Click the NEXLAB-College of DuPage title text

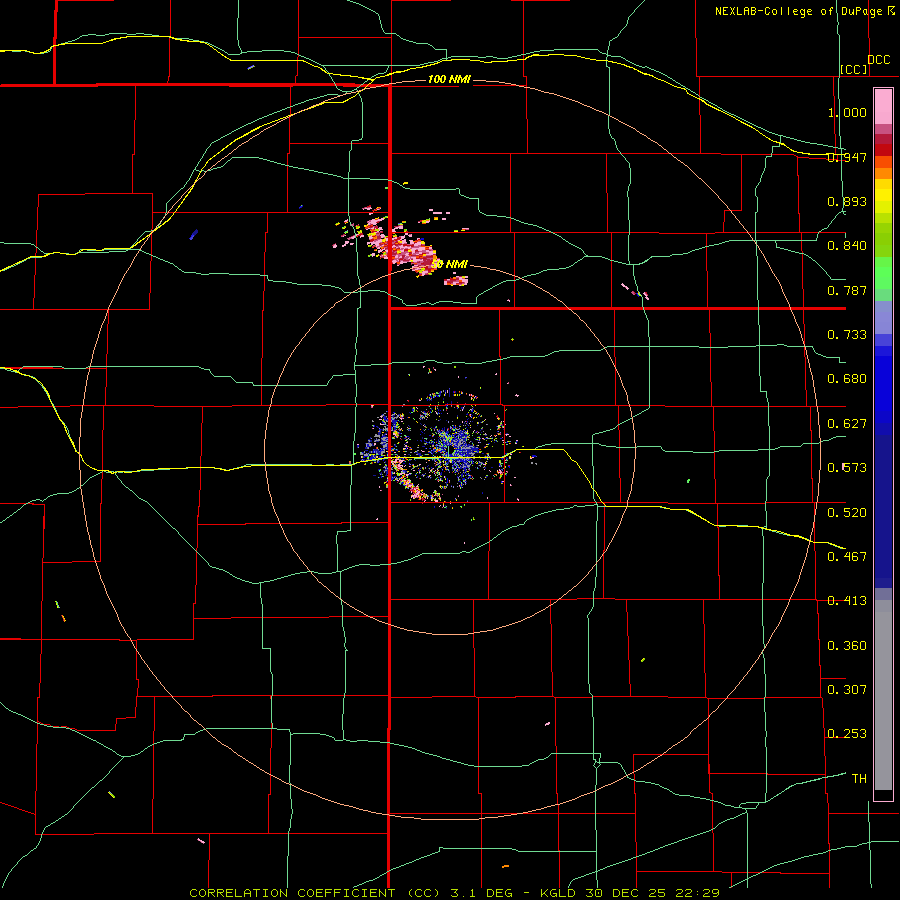[x=804, y=11]
